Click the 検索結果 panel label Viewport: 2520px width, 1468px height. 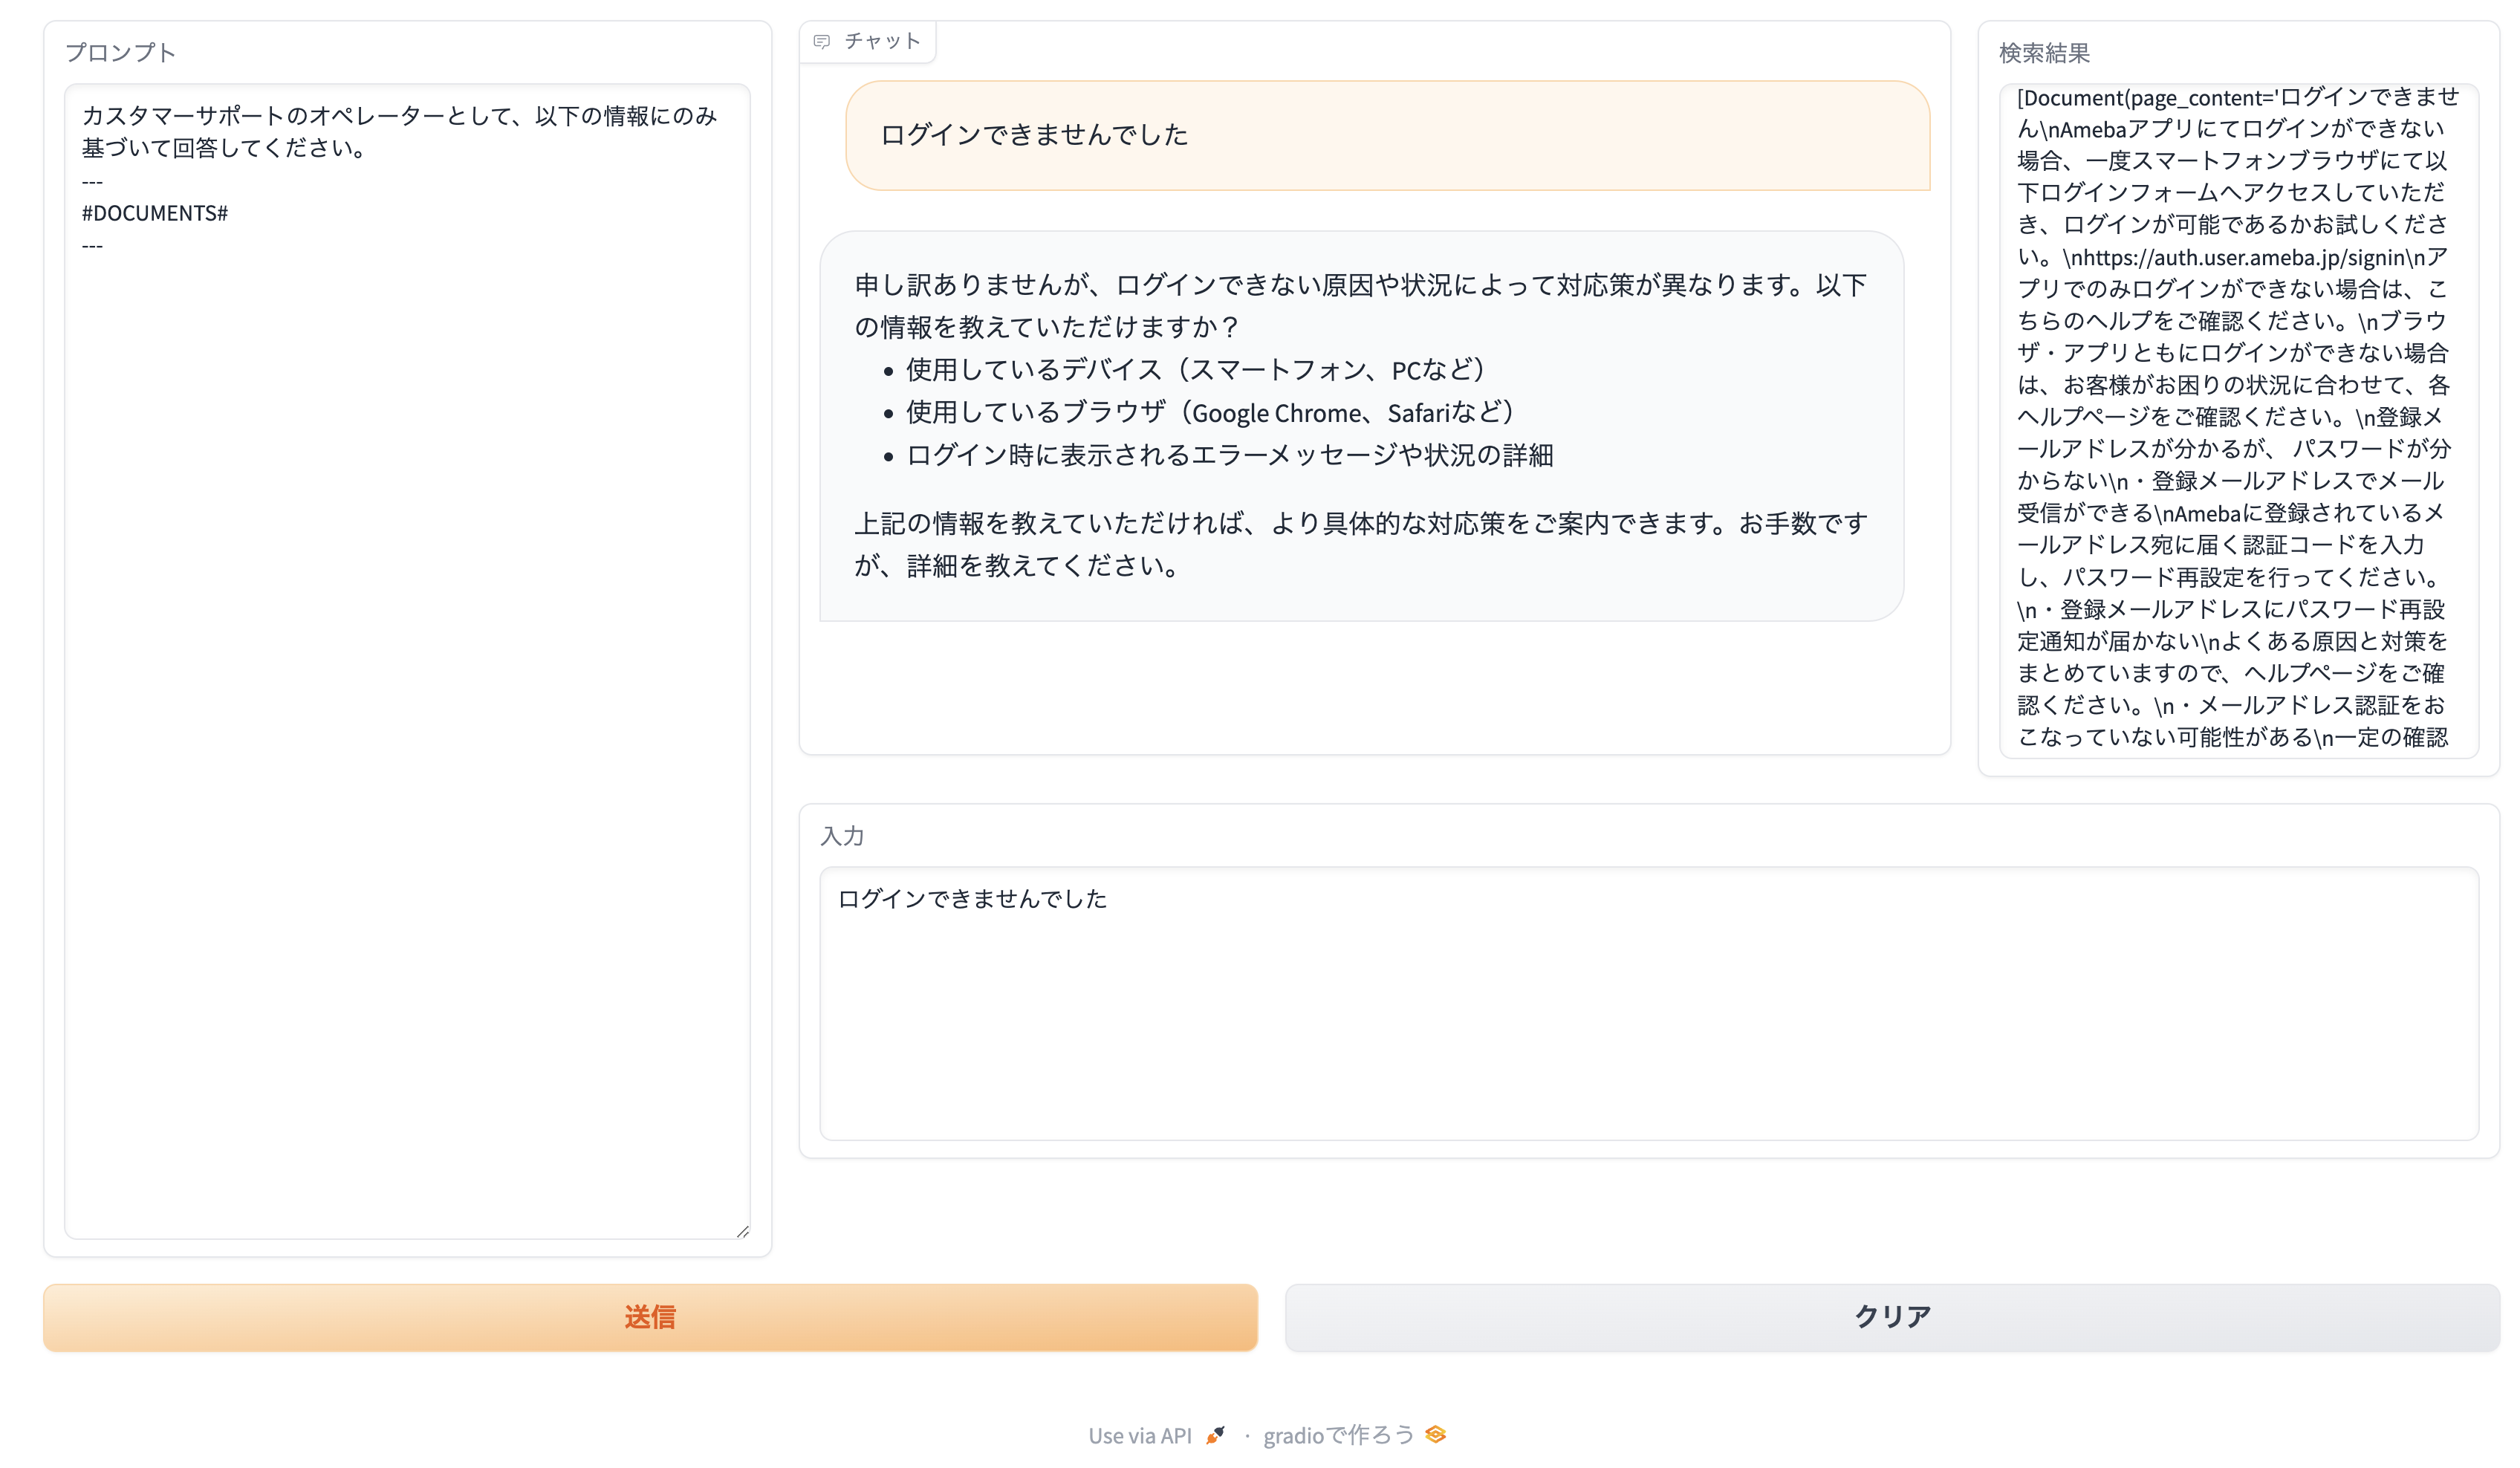point(2044,53)
